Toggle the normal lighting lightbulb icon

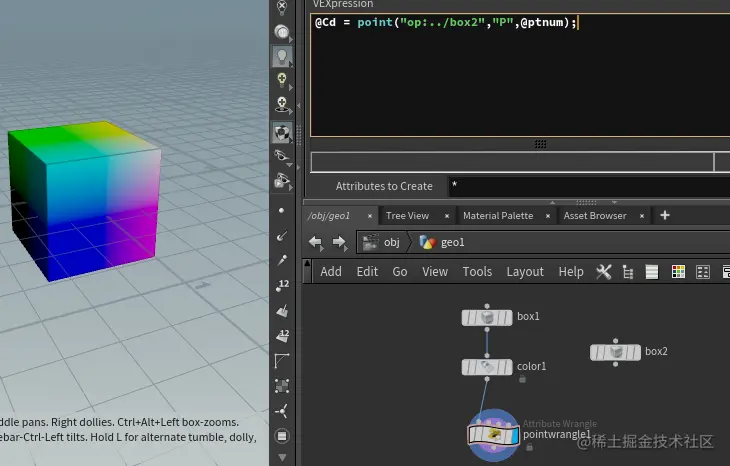point(282,56)
